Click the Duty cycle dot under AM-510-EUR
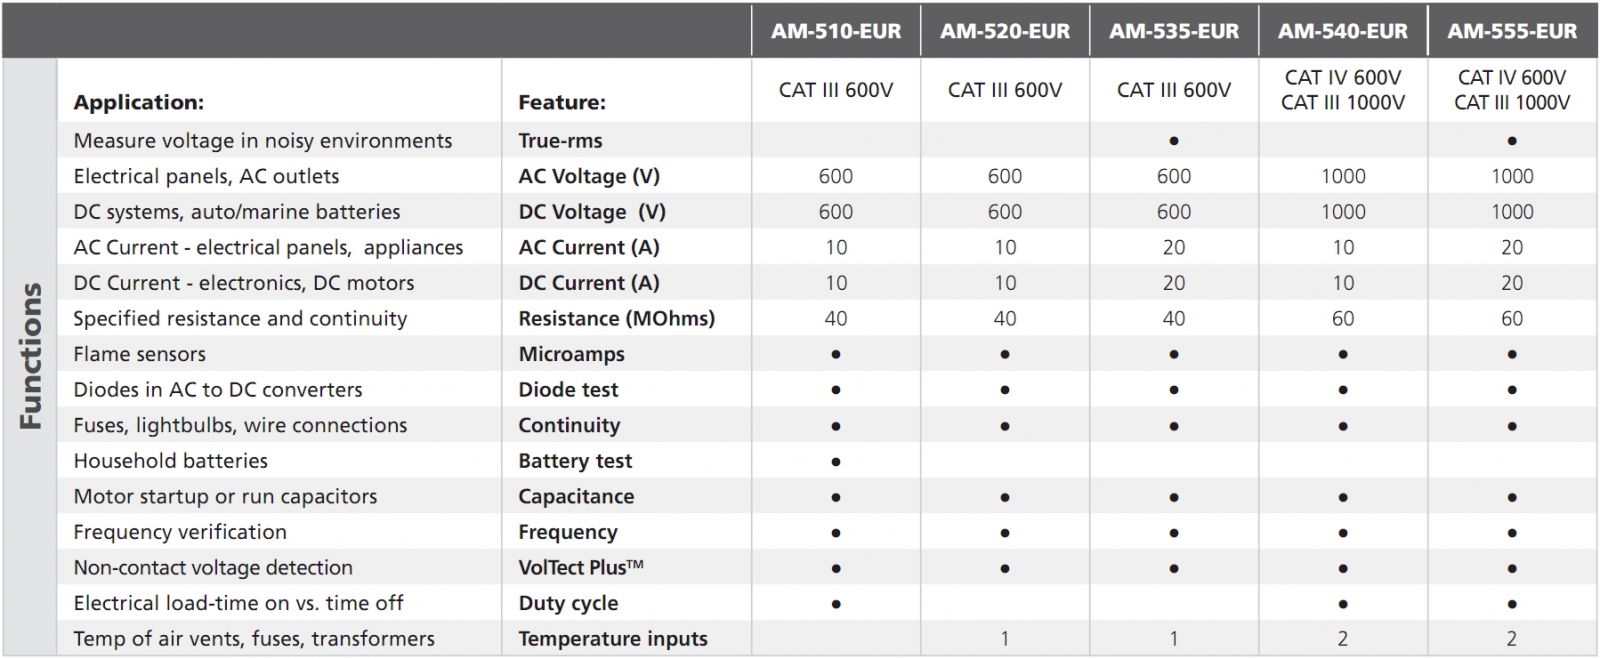This screenshot has width=1600, height=659. click(x=836, y=604)
